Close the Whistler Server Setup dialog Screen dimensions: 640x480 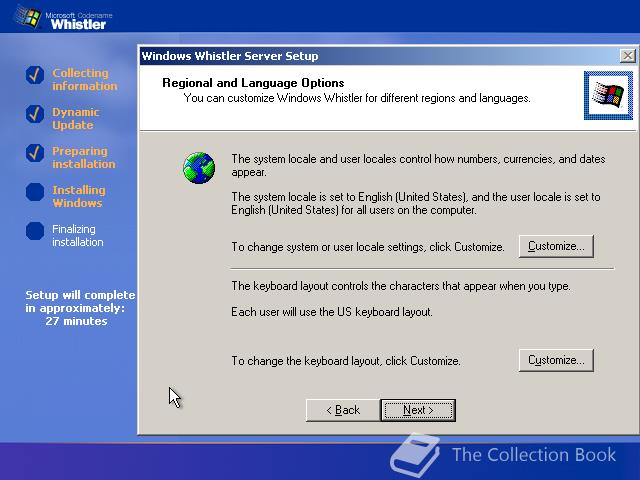(x=627, y=56)
